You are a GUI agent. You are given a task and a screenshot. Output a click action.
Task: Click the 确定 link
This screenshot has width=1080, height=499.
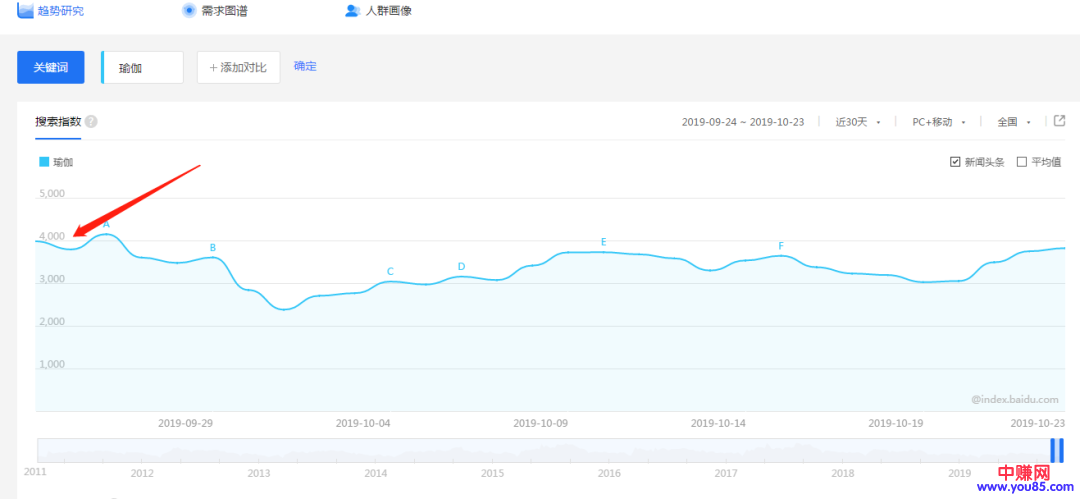(305, 66)
